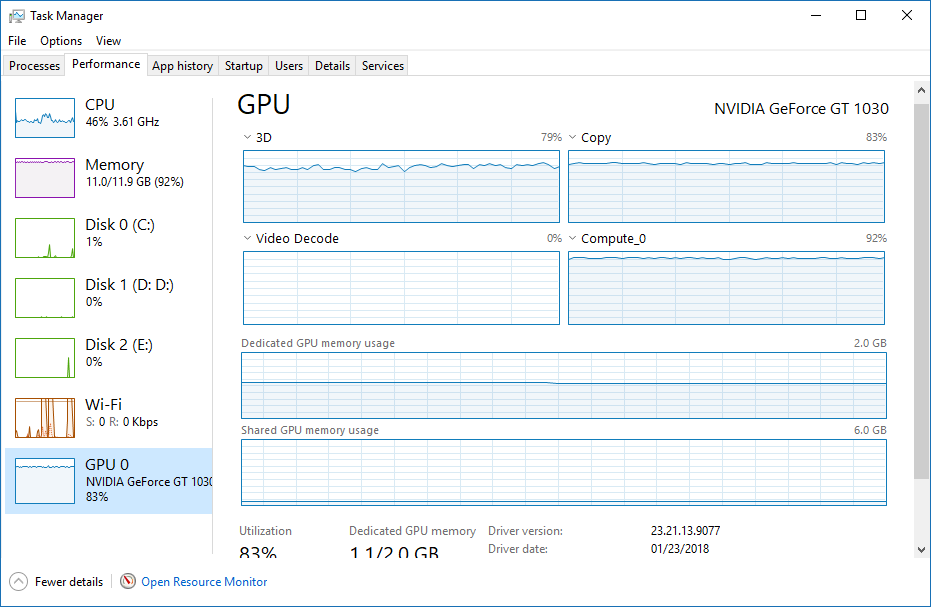Click the Resource Monitor gauge icon
Viewport: 931px width, 607px height.
tap(128, 581)
